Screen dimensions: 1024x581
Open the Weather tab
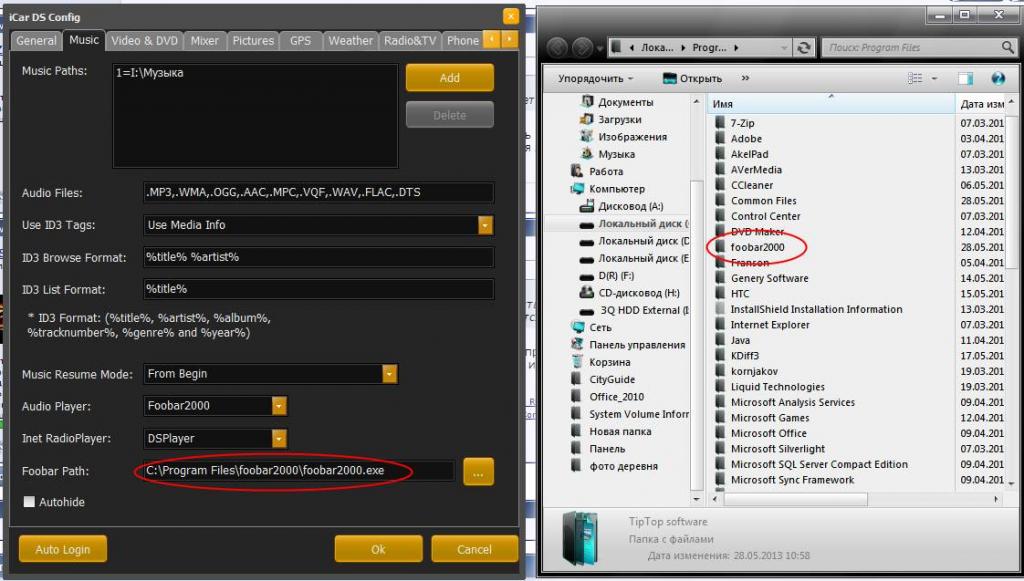coord(350,41)
